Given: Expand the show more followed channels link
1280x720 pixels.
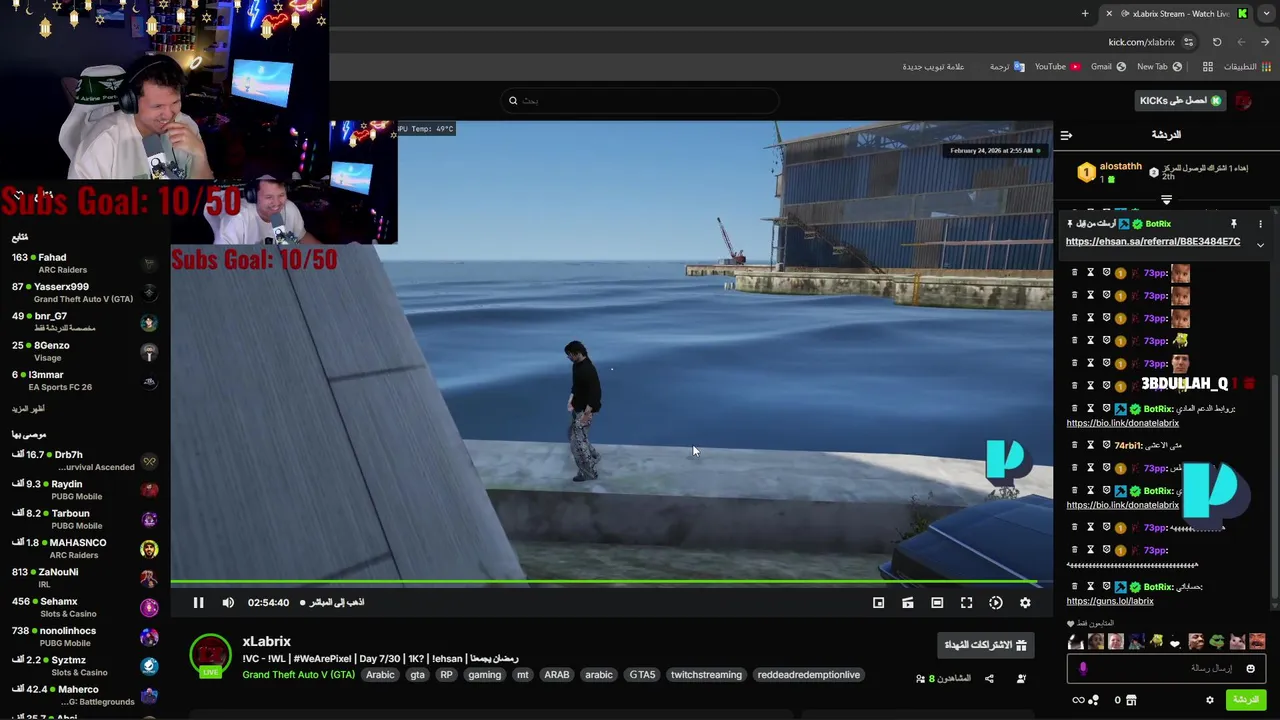Looking at the screenshot, I should pos(28,409).
